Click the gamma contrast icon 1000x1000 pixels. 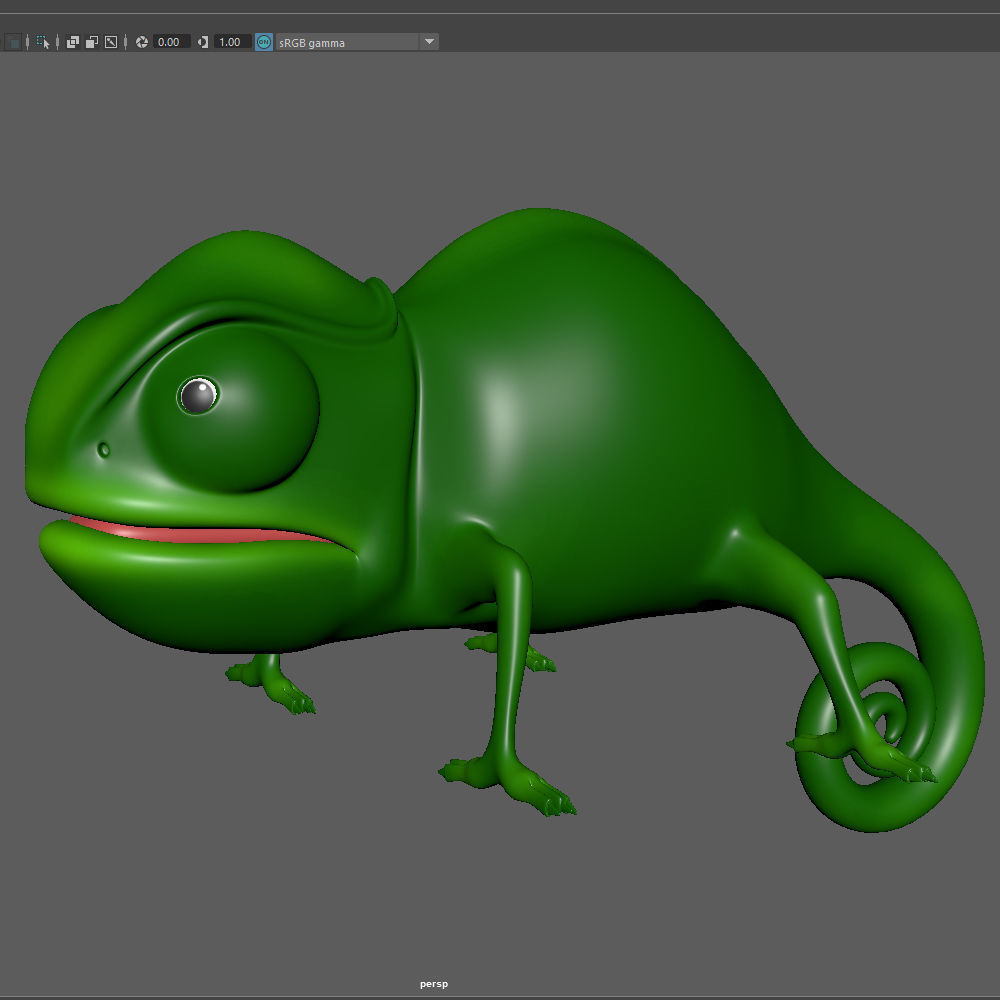click(203, 42)
